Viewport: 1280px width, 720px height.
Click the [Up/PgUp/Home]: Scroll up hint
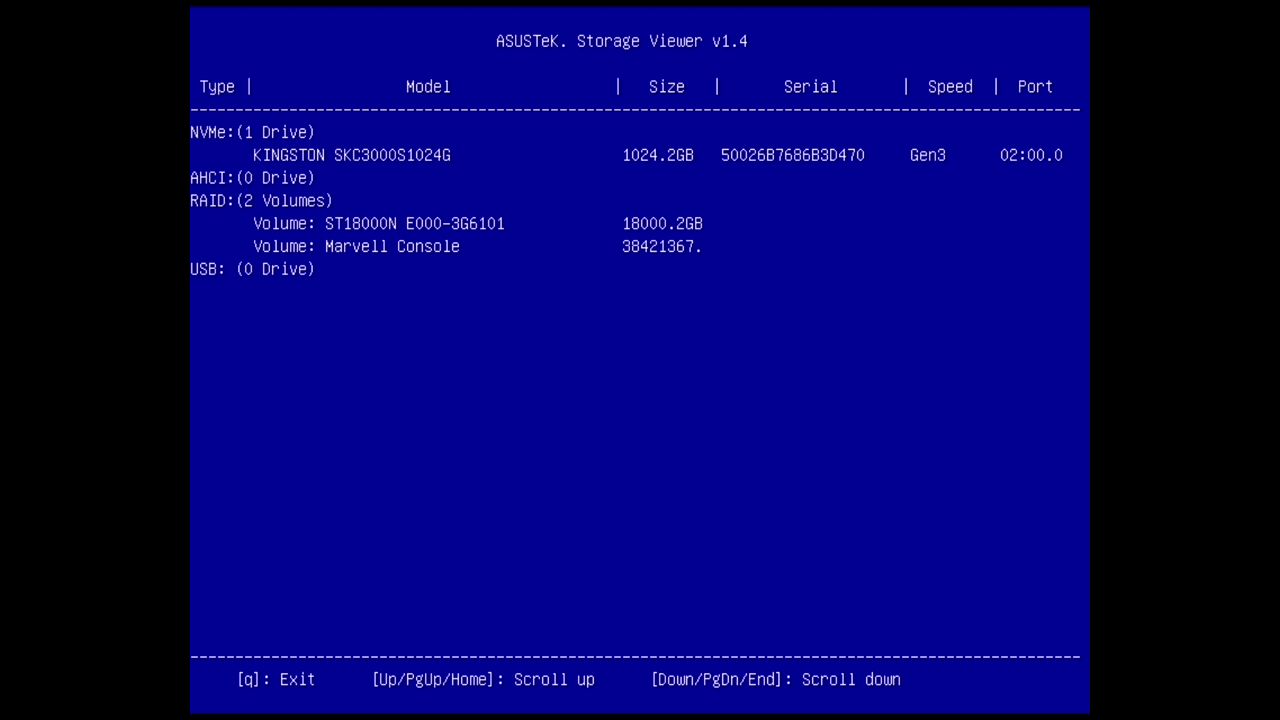[x=483, y=679]
